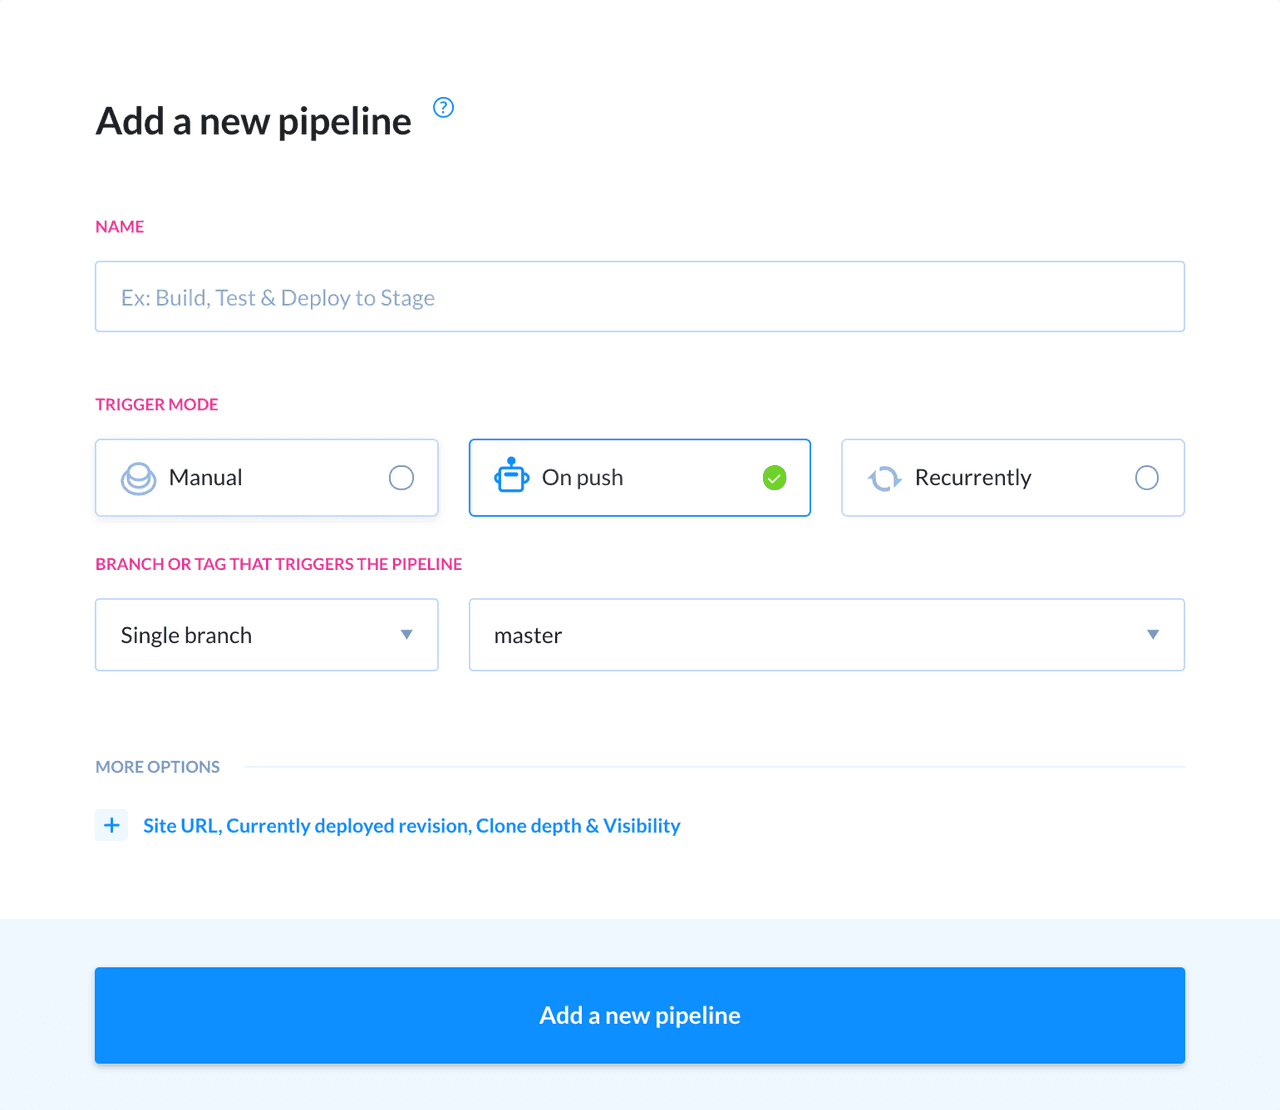Open the Single branch selector
Viewport: 1280px width, 1110px height.
pyautogui.click(x=266, y=634)
